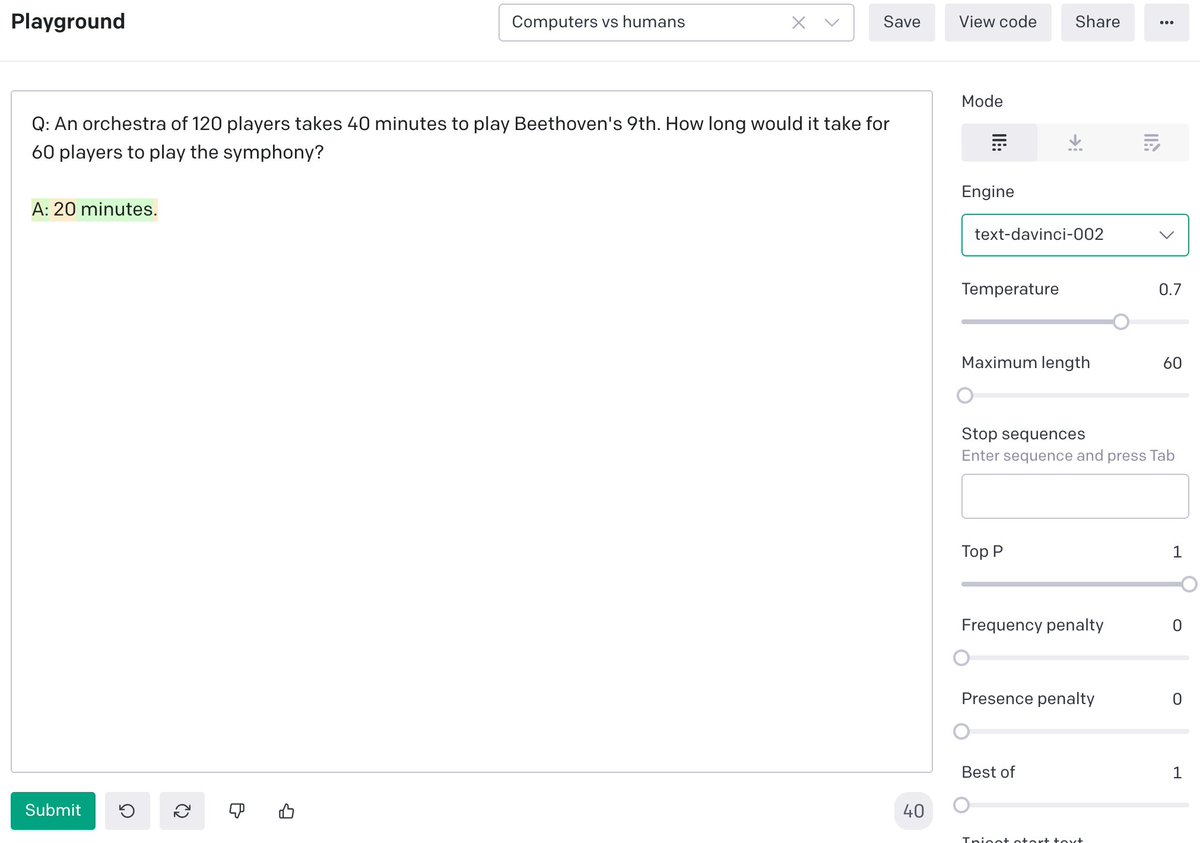The image size is (1200, 843).
Task: Click the Presence penalty slider handle
Action: (x=962, y=731)
